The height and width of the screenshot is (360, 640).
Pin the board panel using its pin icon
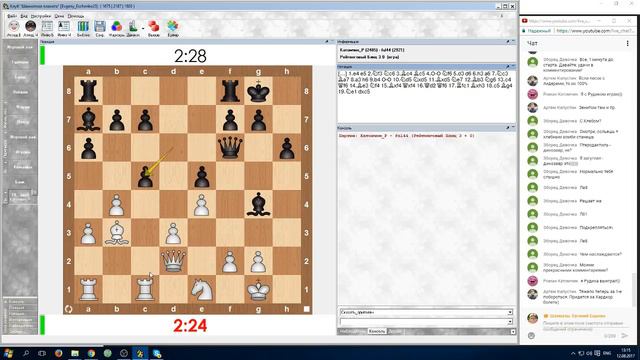point(327,42)
